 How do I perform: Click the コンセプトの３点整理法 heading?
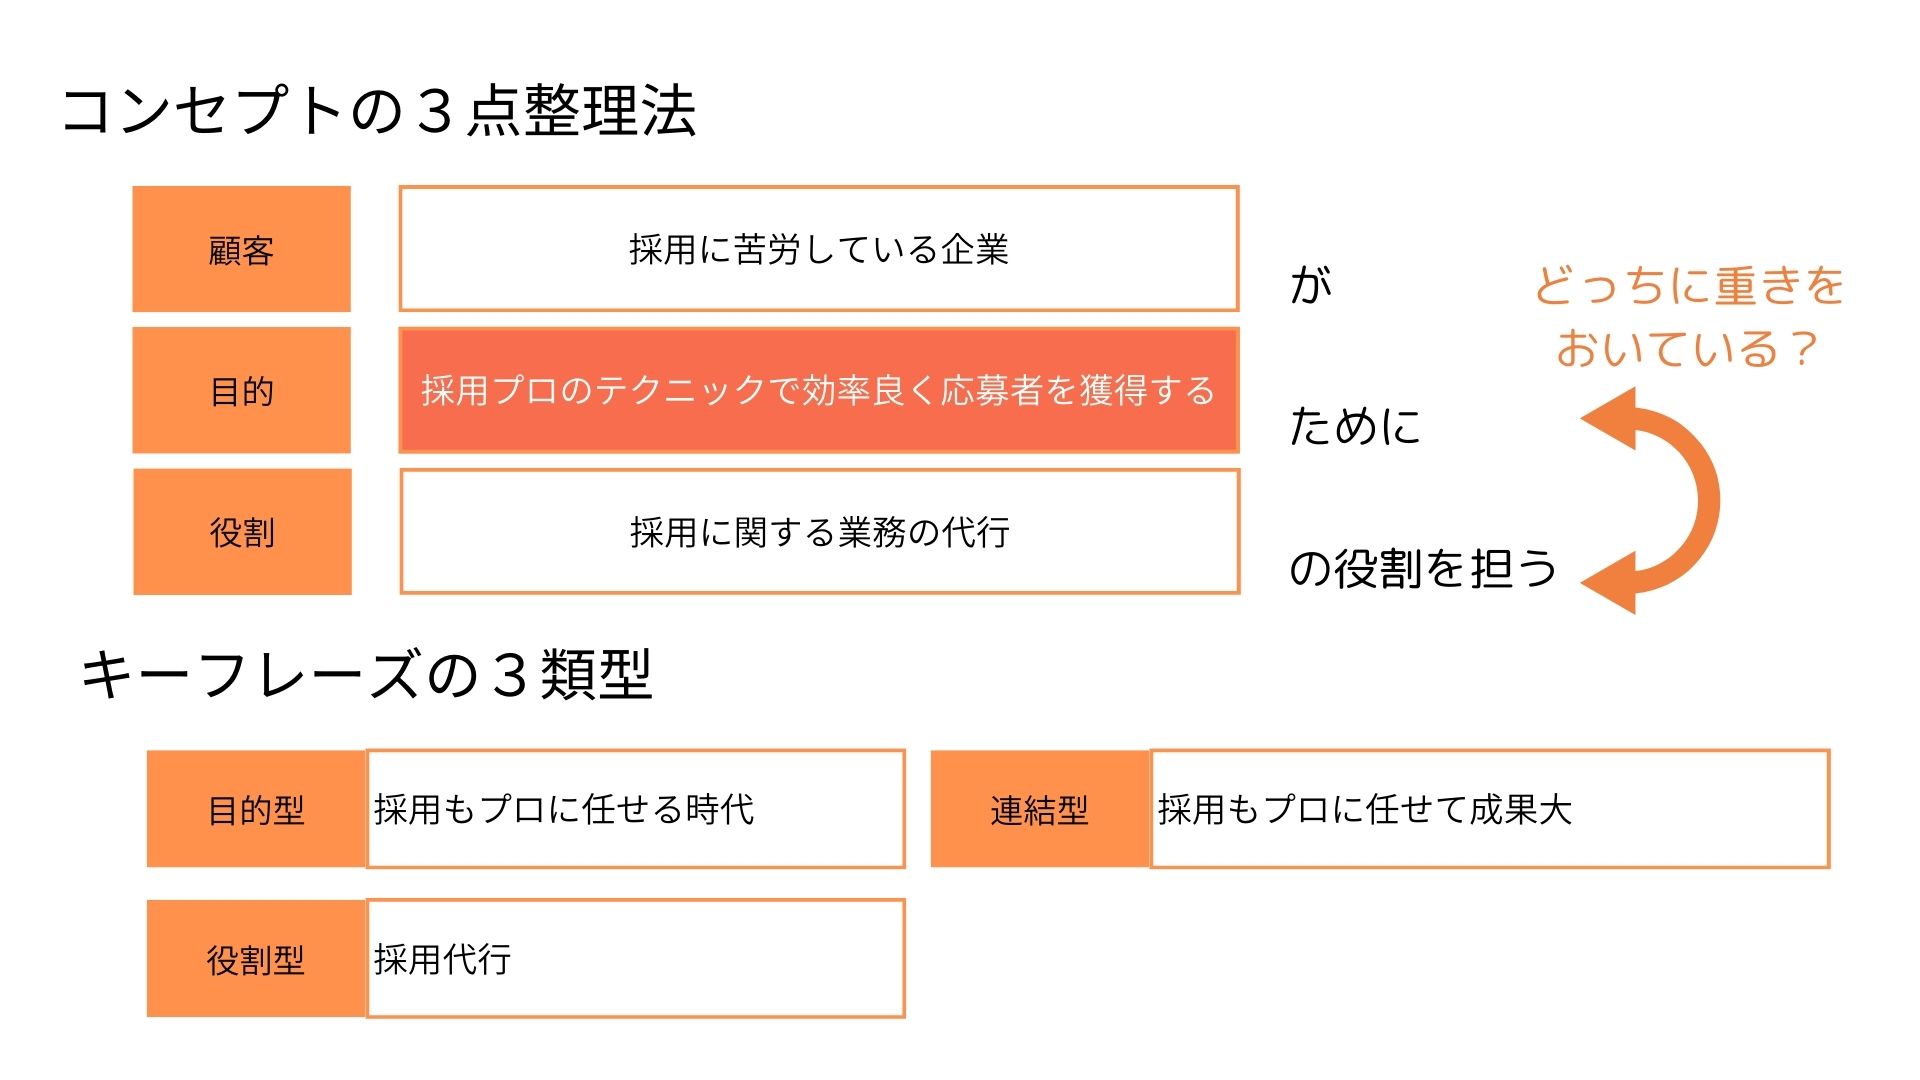click(379, 110)
